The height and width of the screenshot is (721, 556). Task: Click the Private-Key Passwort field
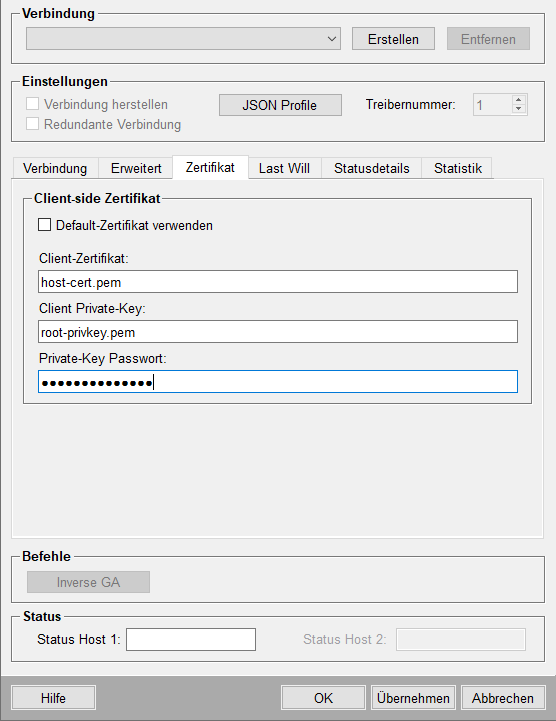pos(278,382)
